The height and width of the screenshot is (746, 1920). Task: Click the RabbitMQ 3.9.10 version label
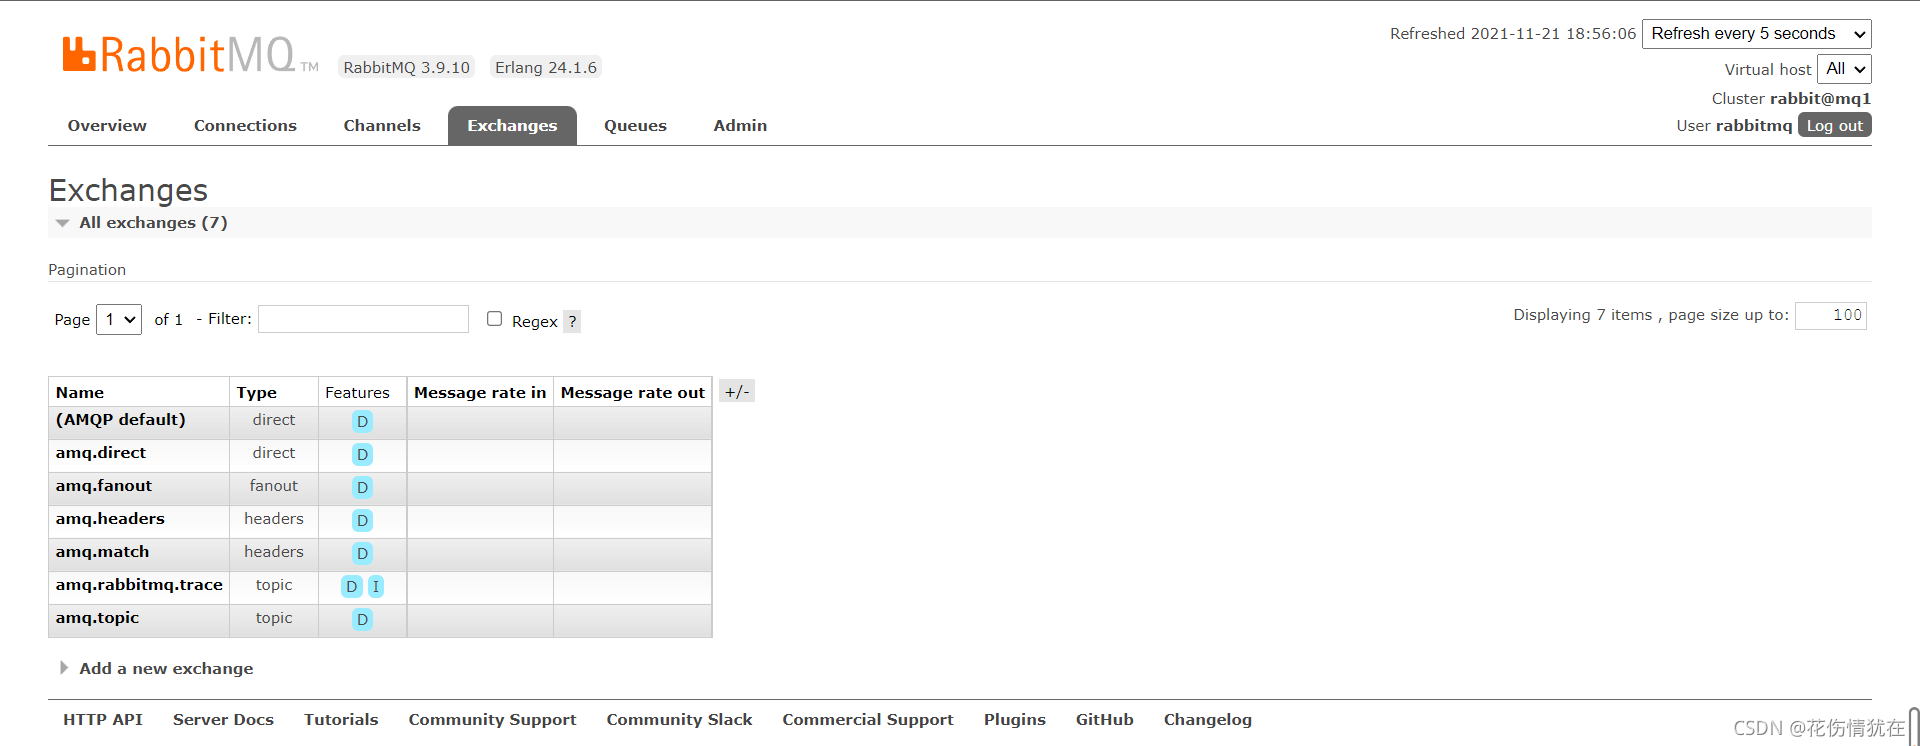click(406, 67)
